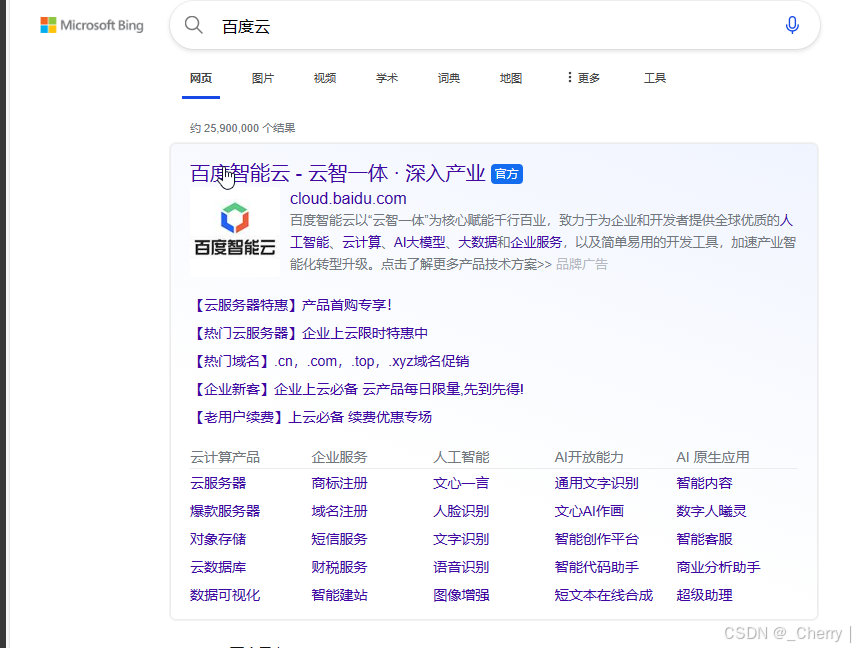
Task: Click the 文字识别 link
Action: pyautogui.click(x=461, y=539)
